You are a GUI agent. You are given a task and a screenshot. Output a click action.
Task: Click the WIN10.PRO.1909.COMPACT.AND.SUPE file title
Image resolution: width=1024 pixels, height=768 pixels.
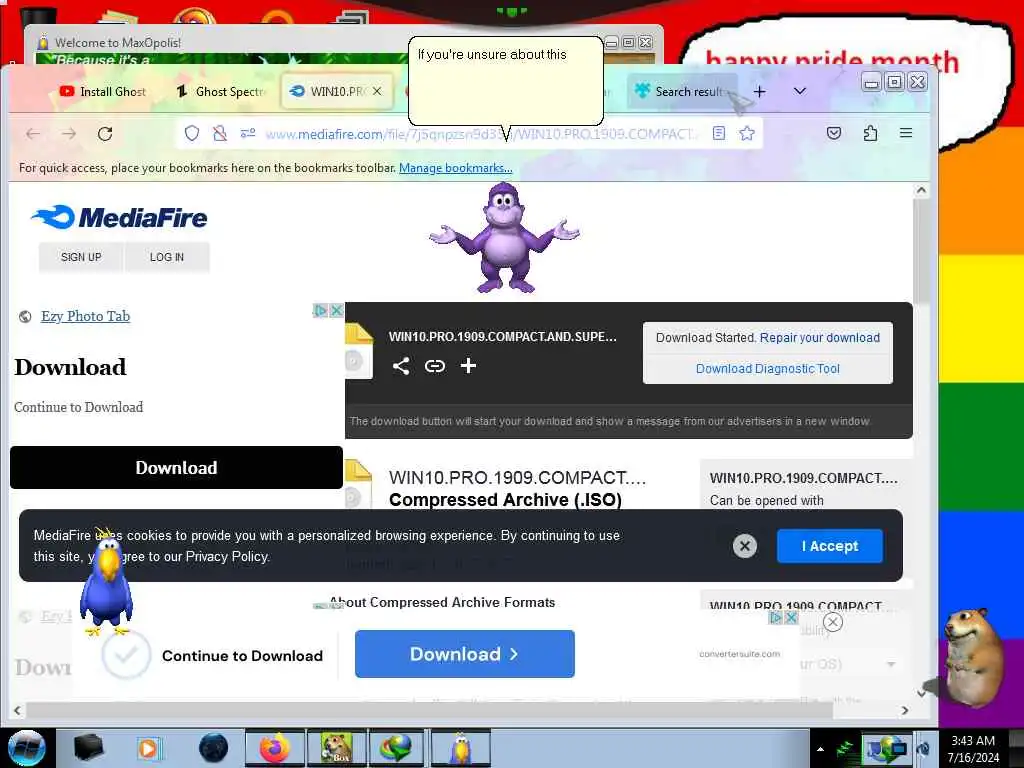502,337
